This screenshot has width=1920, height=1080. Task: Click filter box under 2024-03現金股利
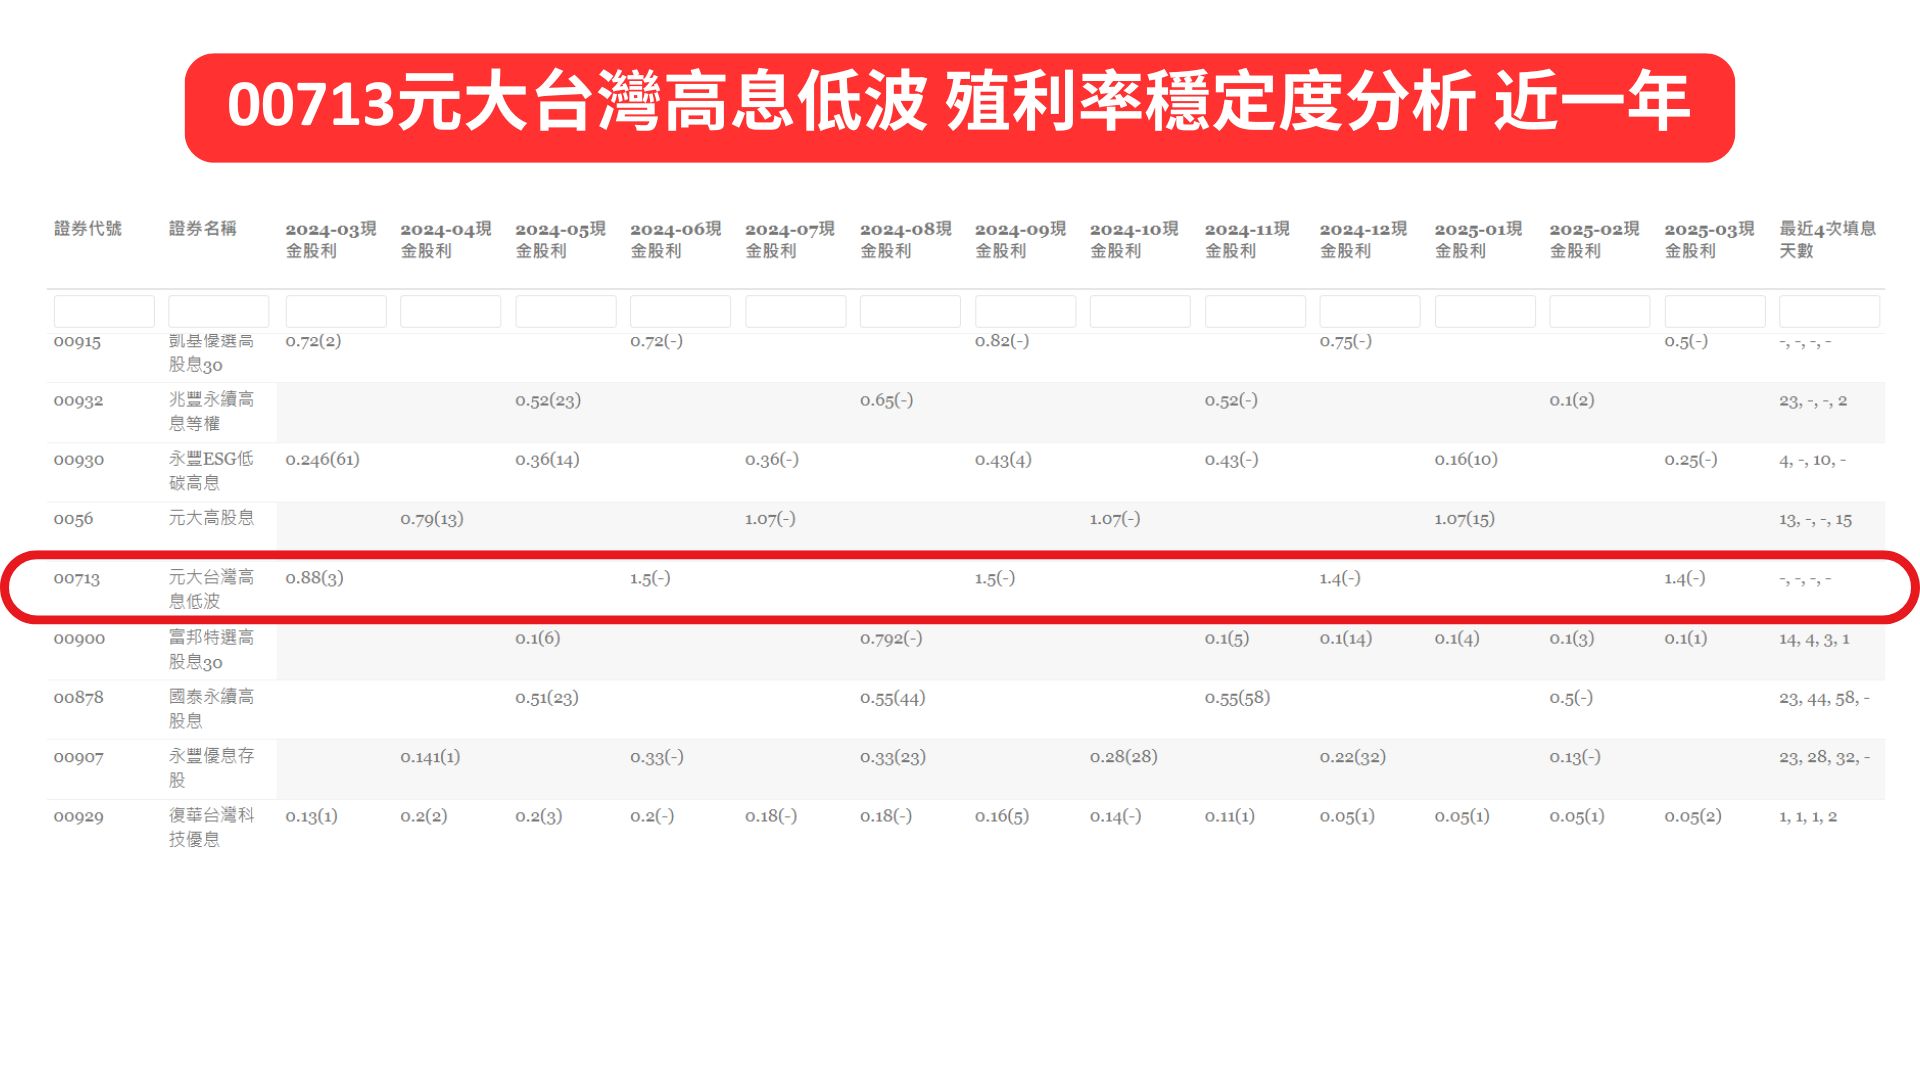click(x=335, y=311)
